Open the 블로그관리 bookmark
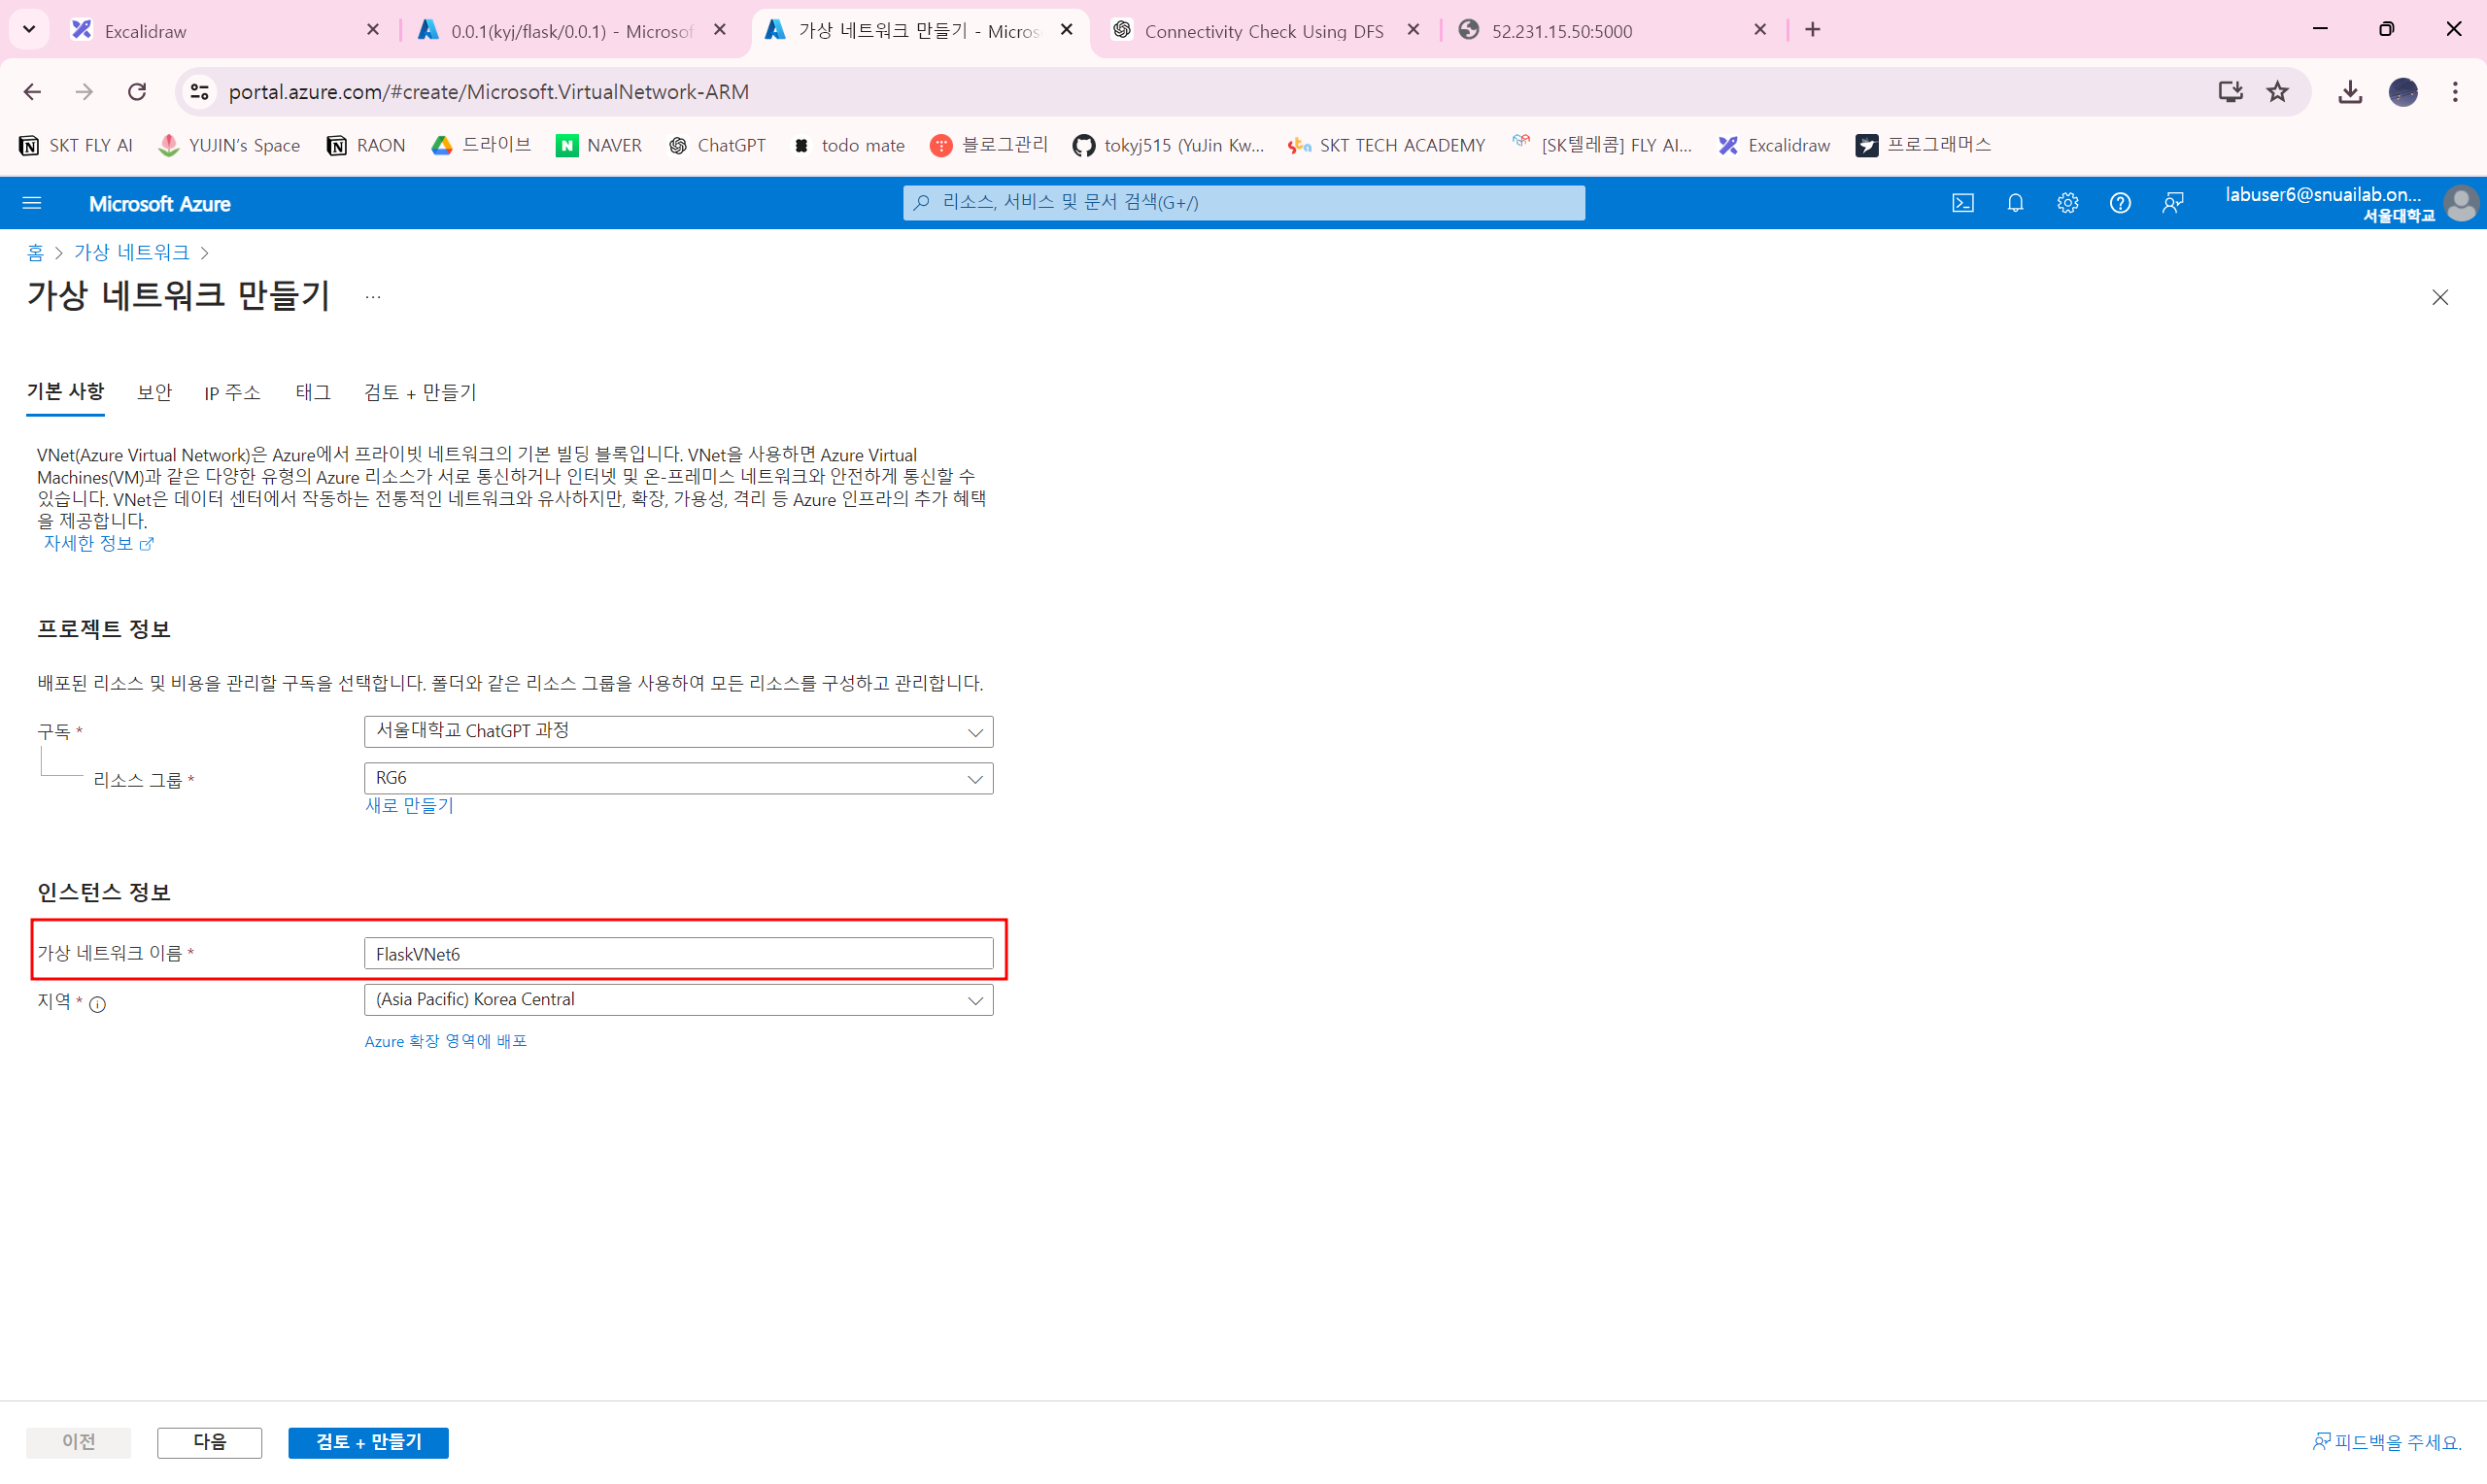The height and width of the screenshot is (1484, 2487). 989,146
